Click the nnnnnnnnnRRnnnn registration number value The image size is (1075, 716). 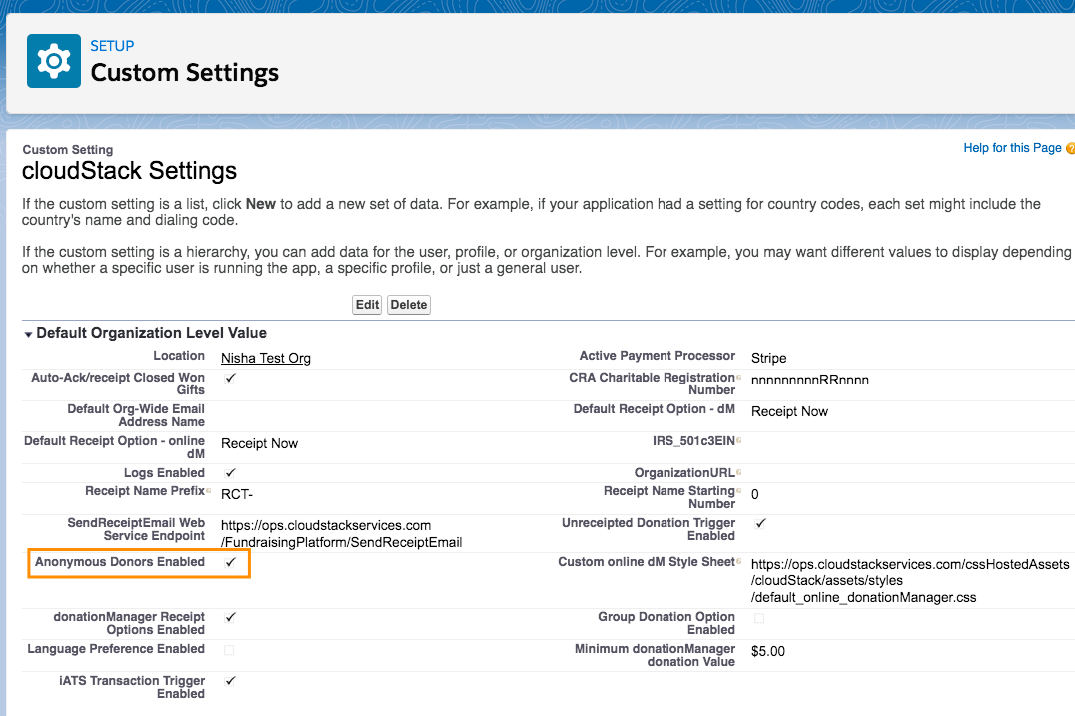[x=810, y=380]
